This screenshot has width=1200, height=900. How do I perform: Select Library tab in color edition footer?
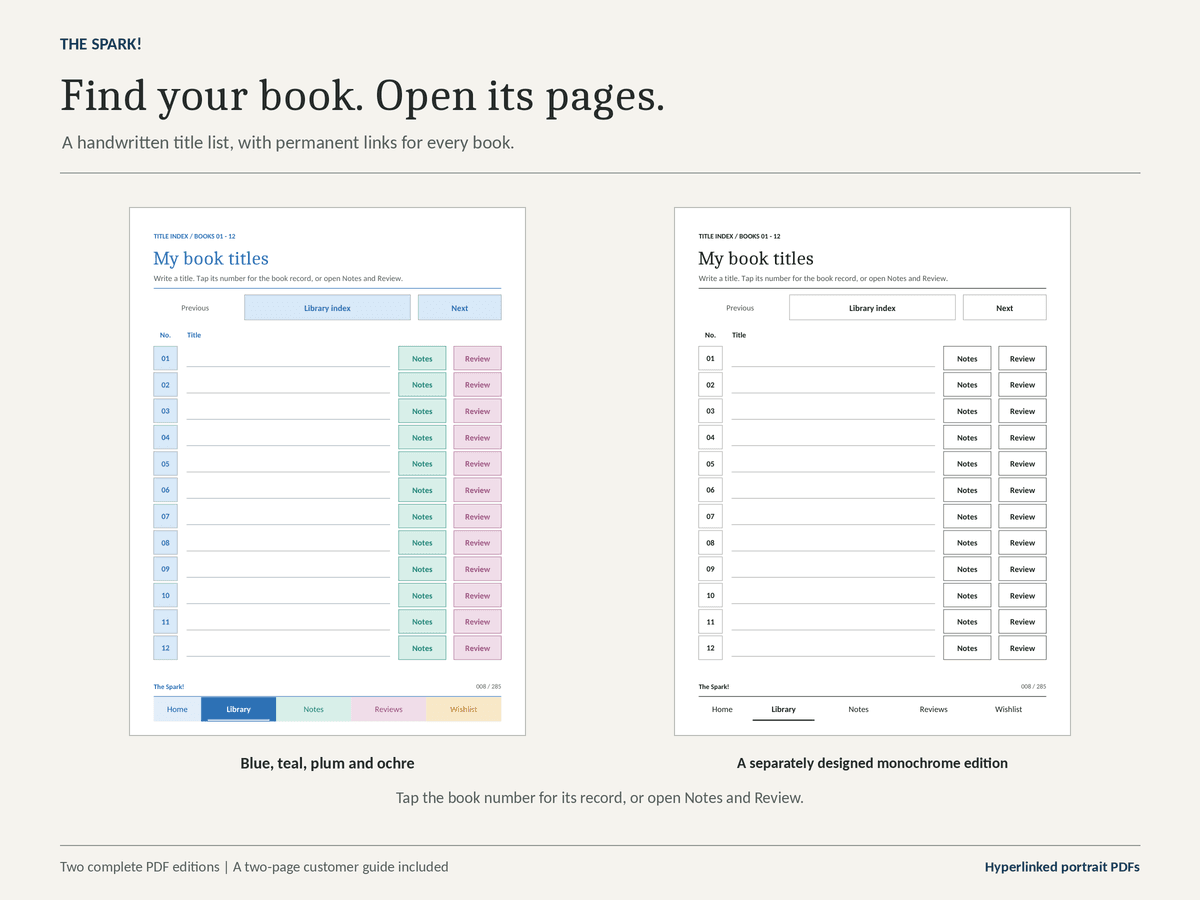[x=238, y=709]
